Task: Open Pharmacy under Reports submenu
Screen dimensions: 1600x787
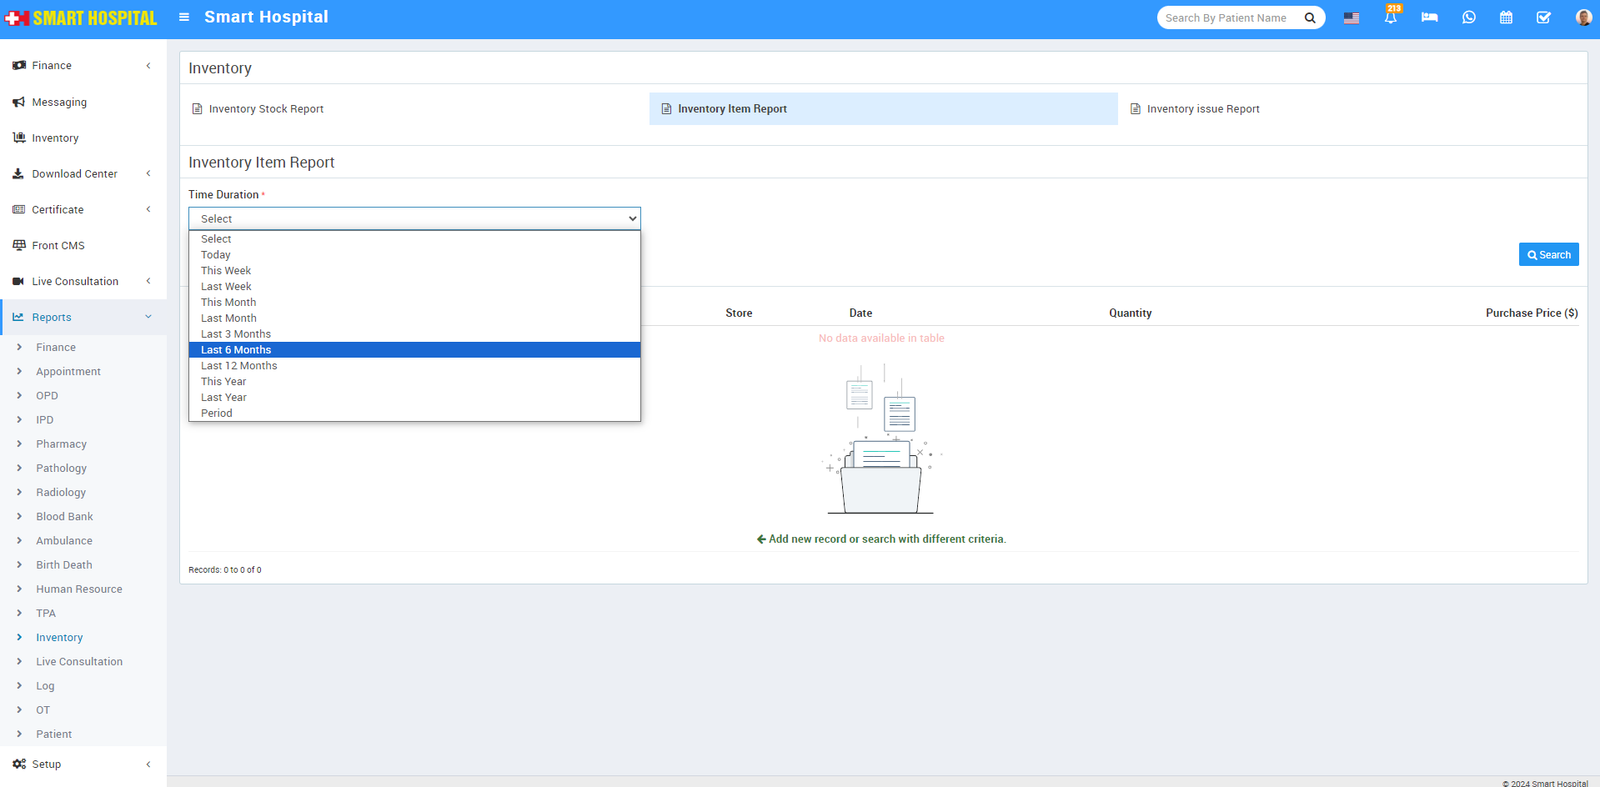Action: point(61,444)
